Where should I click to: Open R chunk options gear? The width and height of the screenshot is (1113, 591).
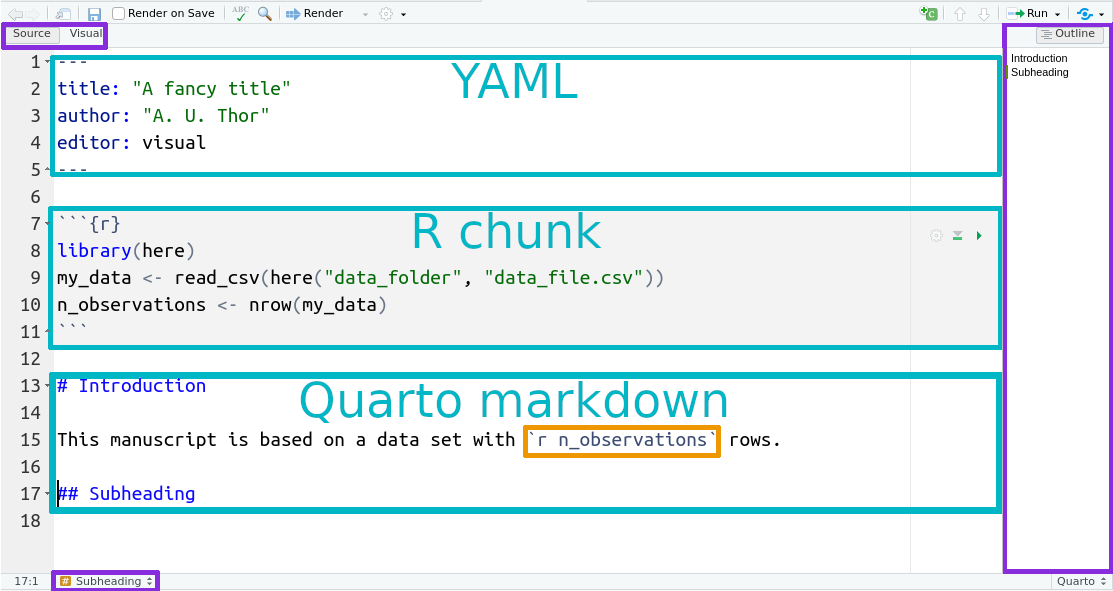pyautogui.click(x=936, y=236)
